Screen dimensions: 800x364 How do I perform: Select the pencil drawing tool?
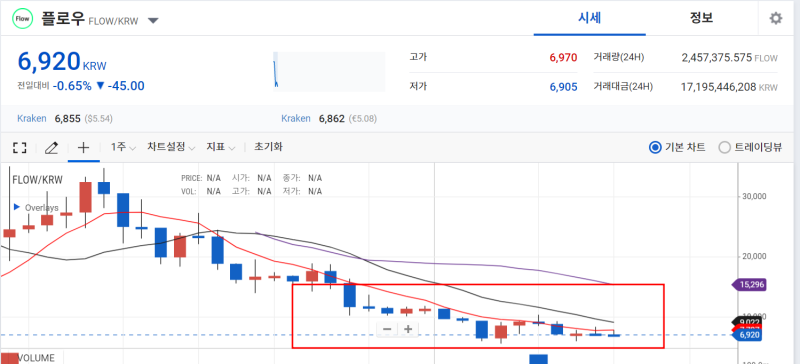coord(52,148)
